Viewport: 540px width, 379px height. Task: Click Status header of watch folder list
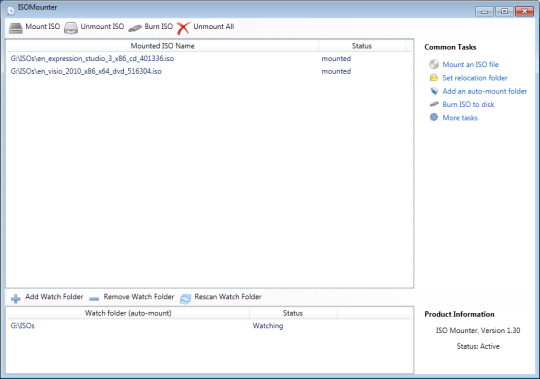pyautogui.click(x=293, y=313)
